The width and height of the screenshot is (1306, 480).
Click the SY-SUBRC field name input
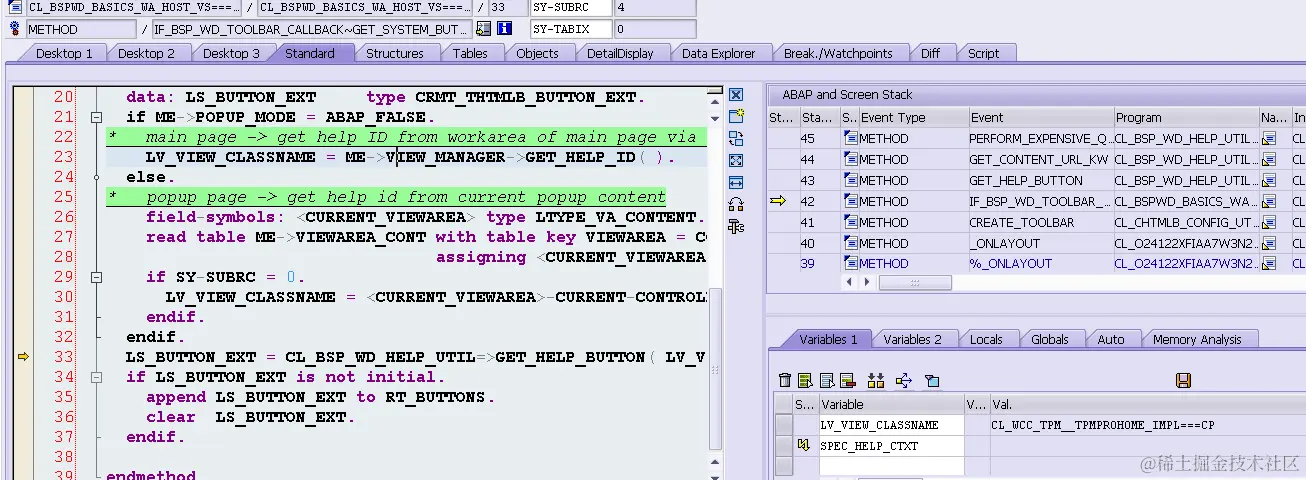click(571, 7)
